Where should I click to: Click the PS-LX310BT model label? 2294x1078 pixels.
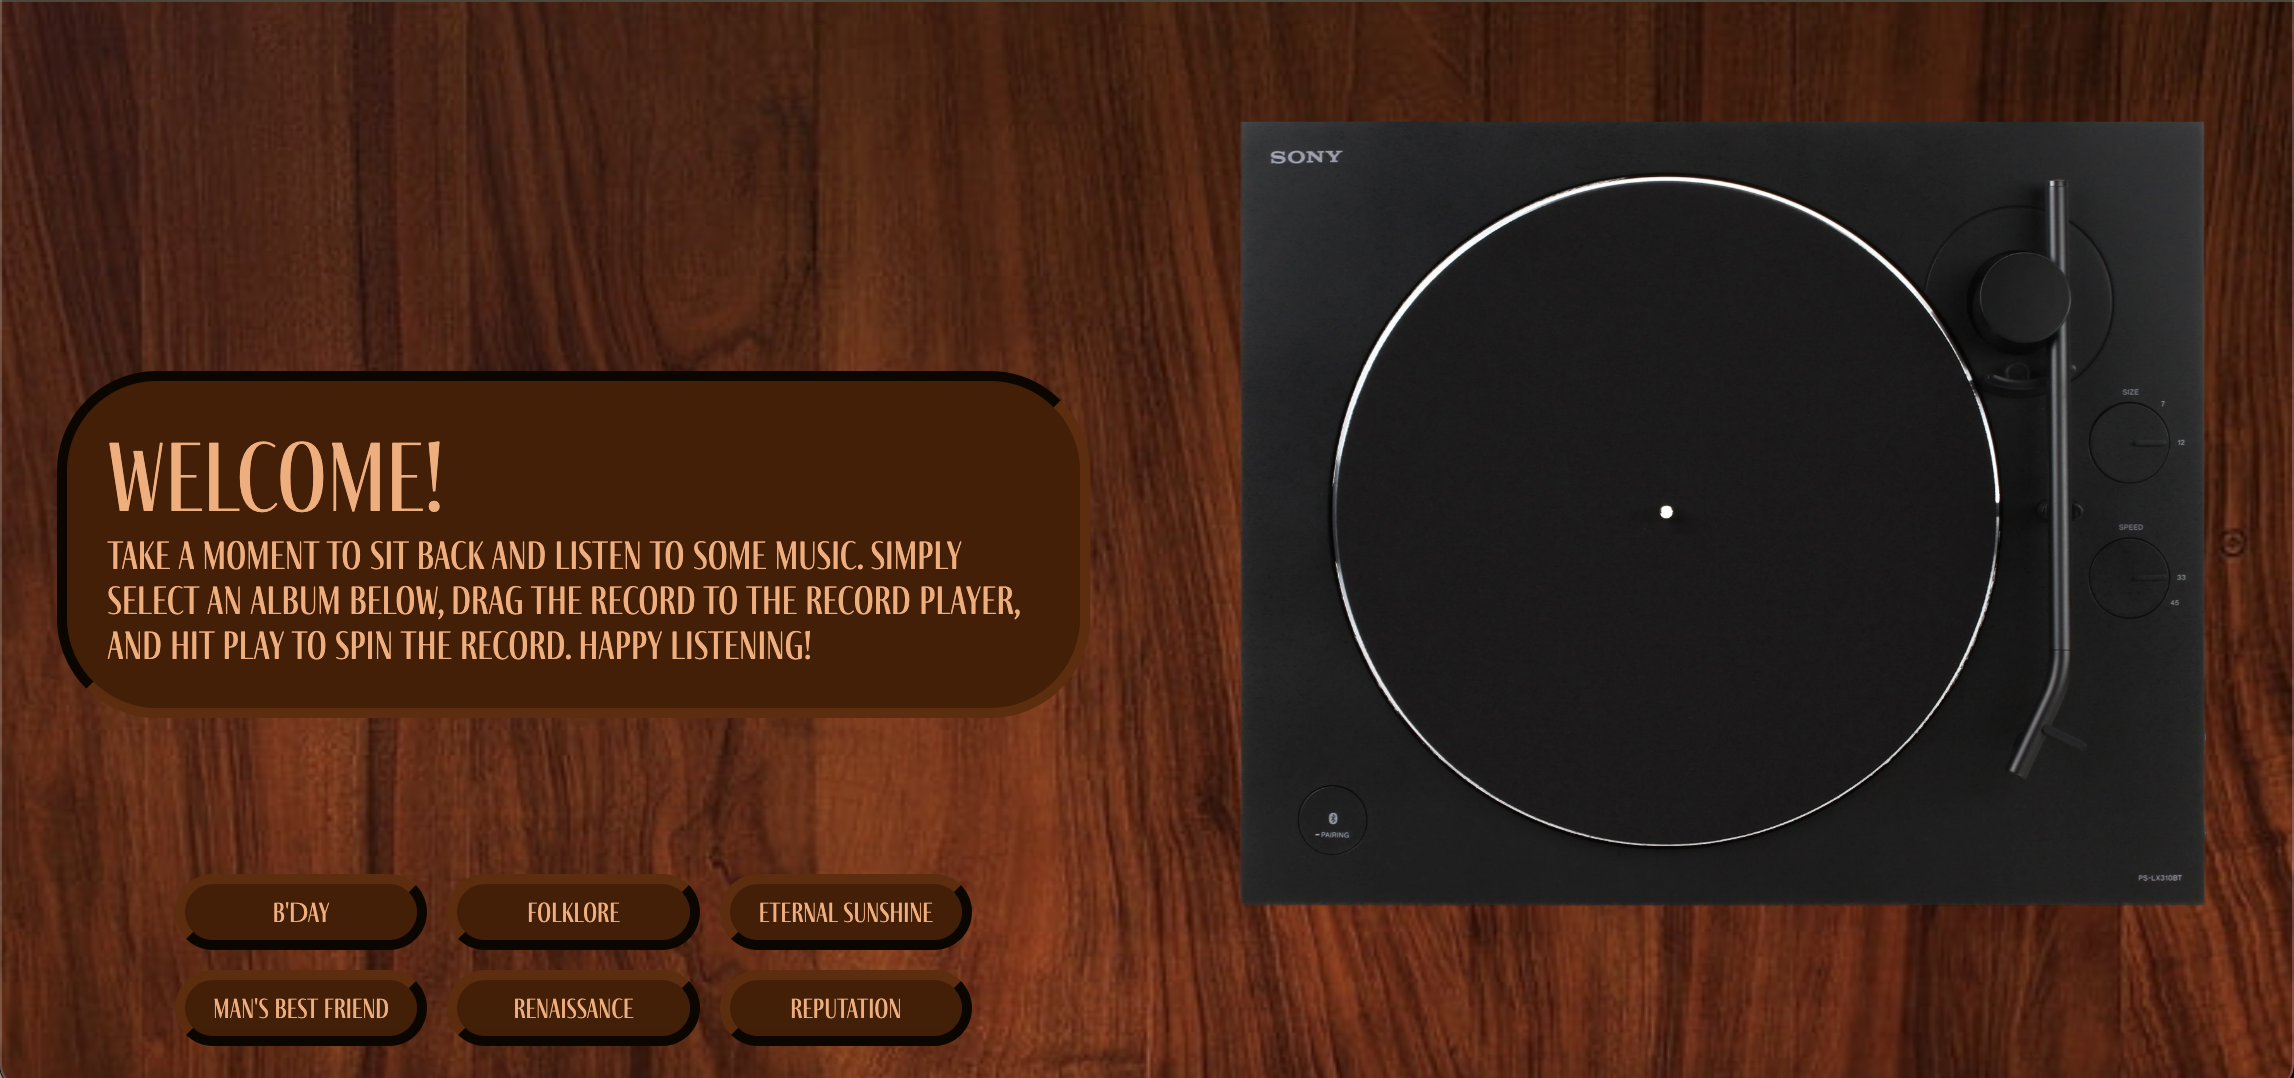coord(2159,878)
